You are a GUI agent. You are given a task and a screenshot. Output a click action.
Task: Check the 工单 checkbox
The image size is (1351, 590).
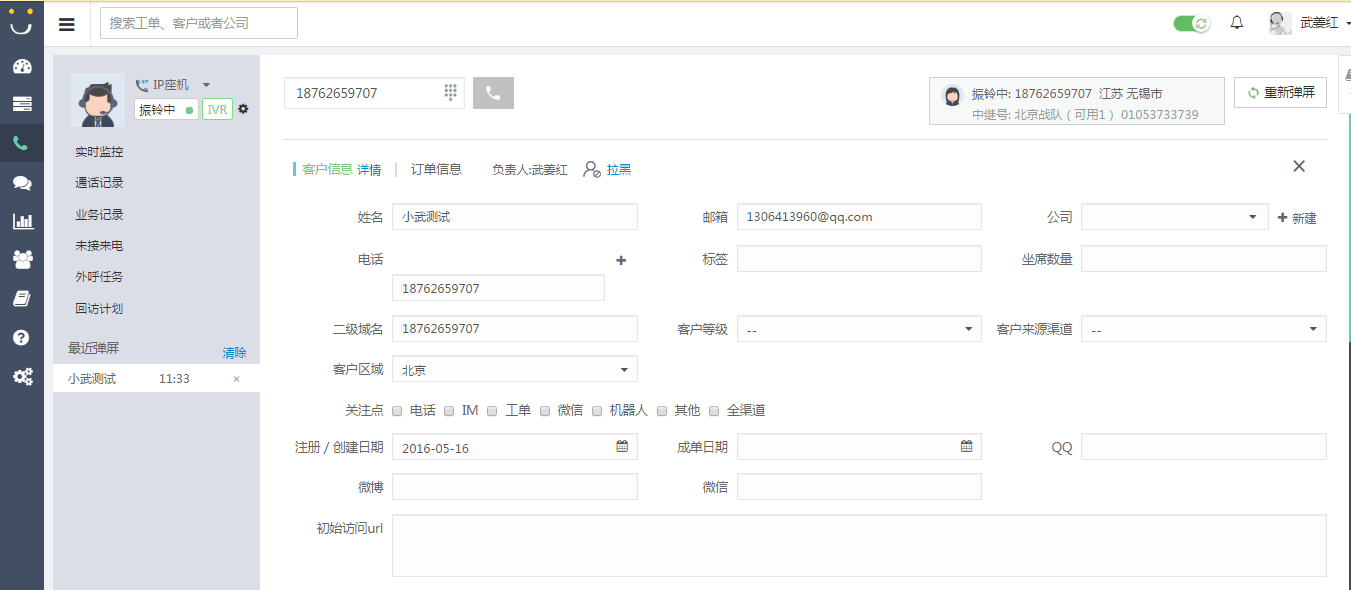(494, 411)
